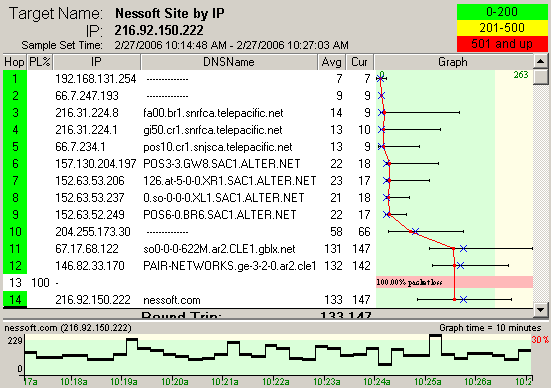Screen dimensions: 551x388
Task: Select IP 152.63.53.206
Action: pos(90,181)
